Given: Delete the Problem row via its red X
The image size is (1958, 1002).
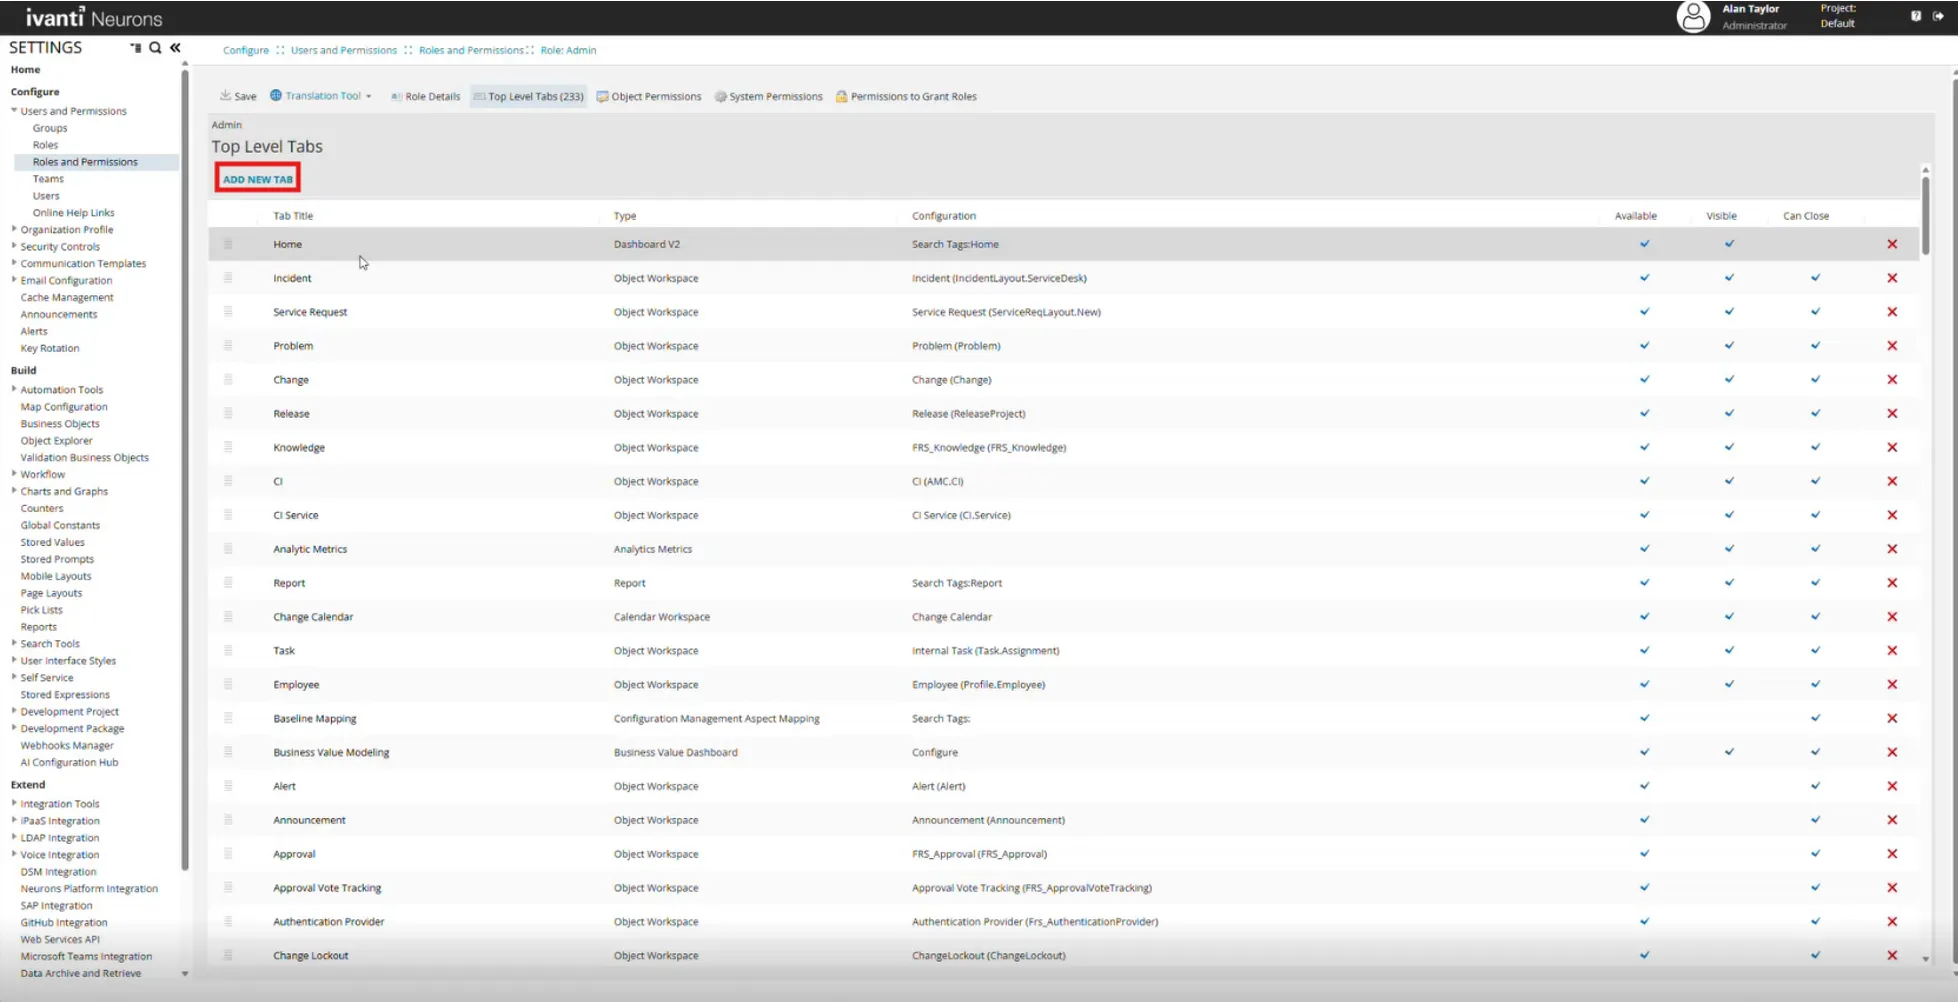Looking at the screenshot, I should pyautogui.click(x=1892, y=346).
